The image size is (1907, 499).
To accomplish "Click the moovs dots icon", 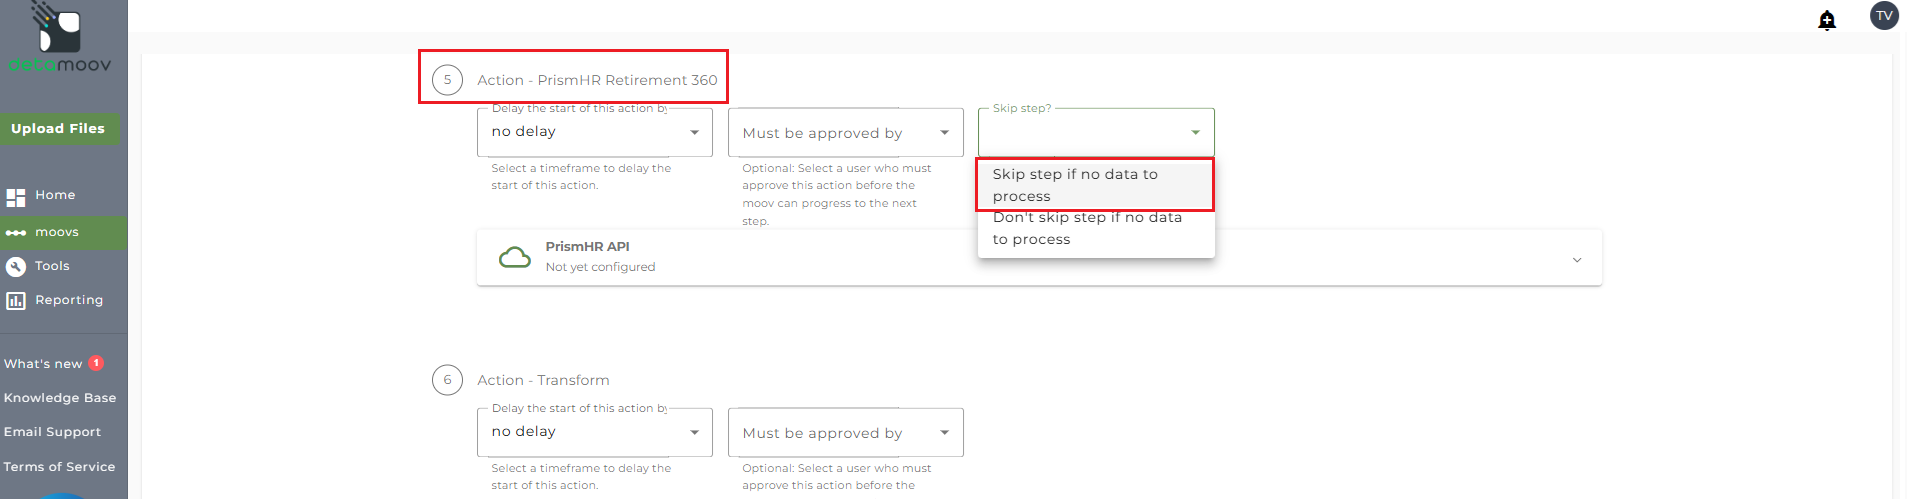I will click(15, 233).
